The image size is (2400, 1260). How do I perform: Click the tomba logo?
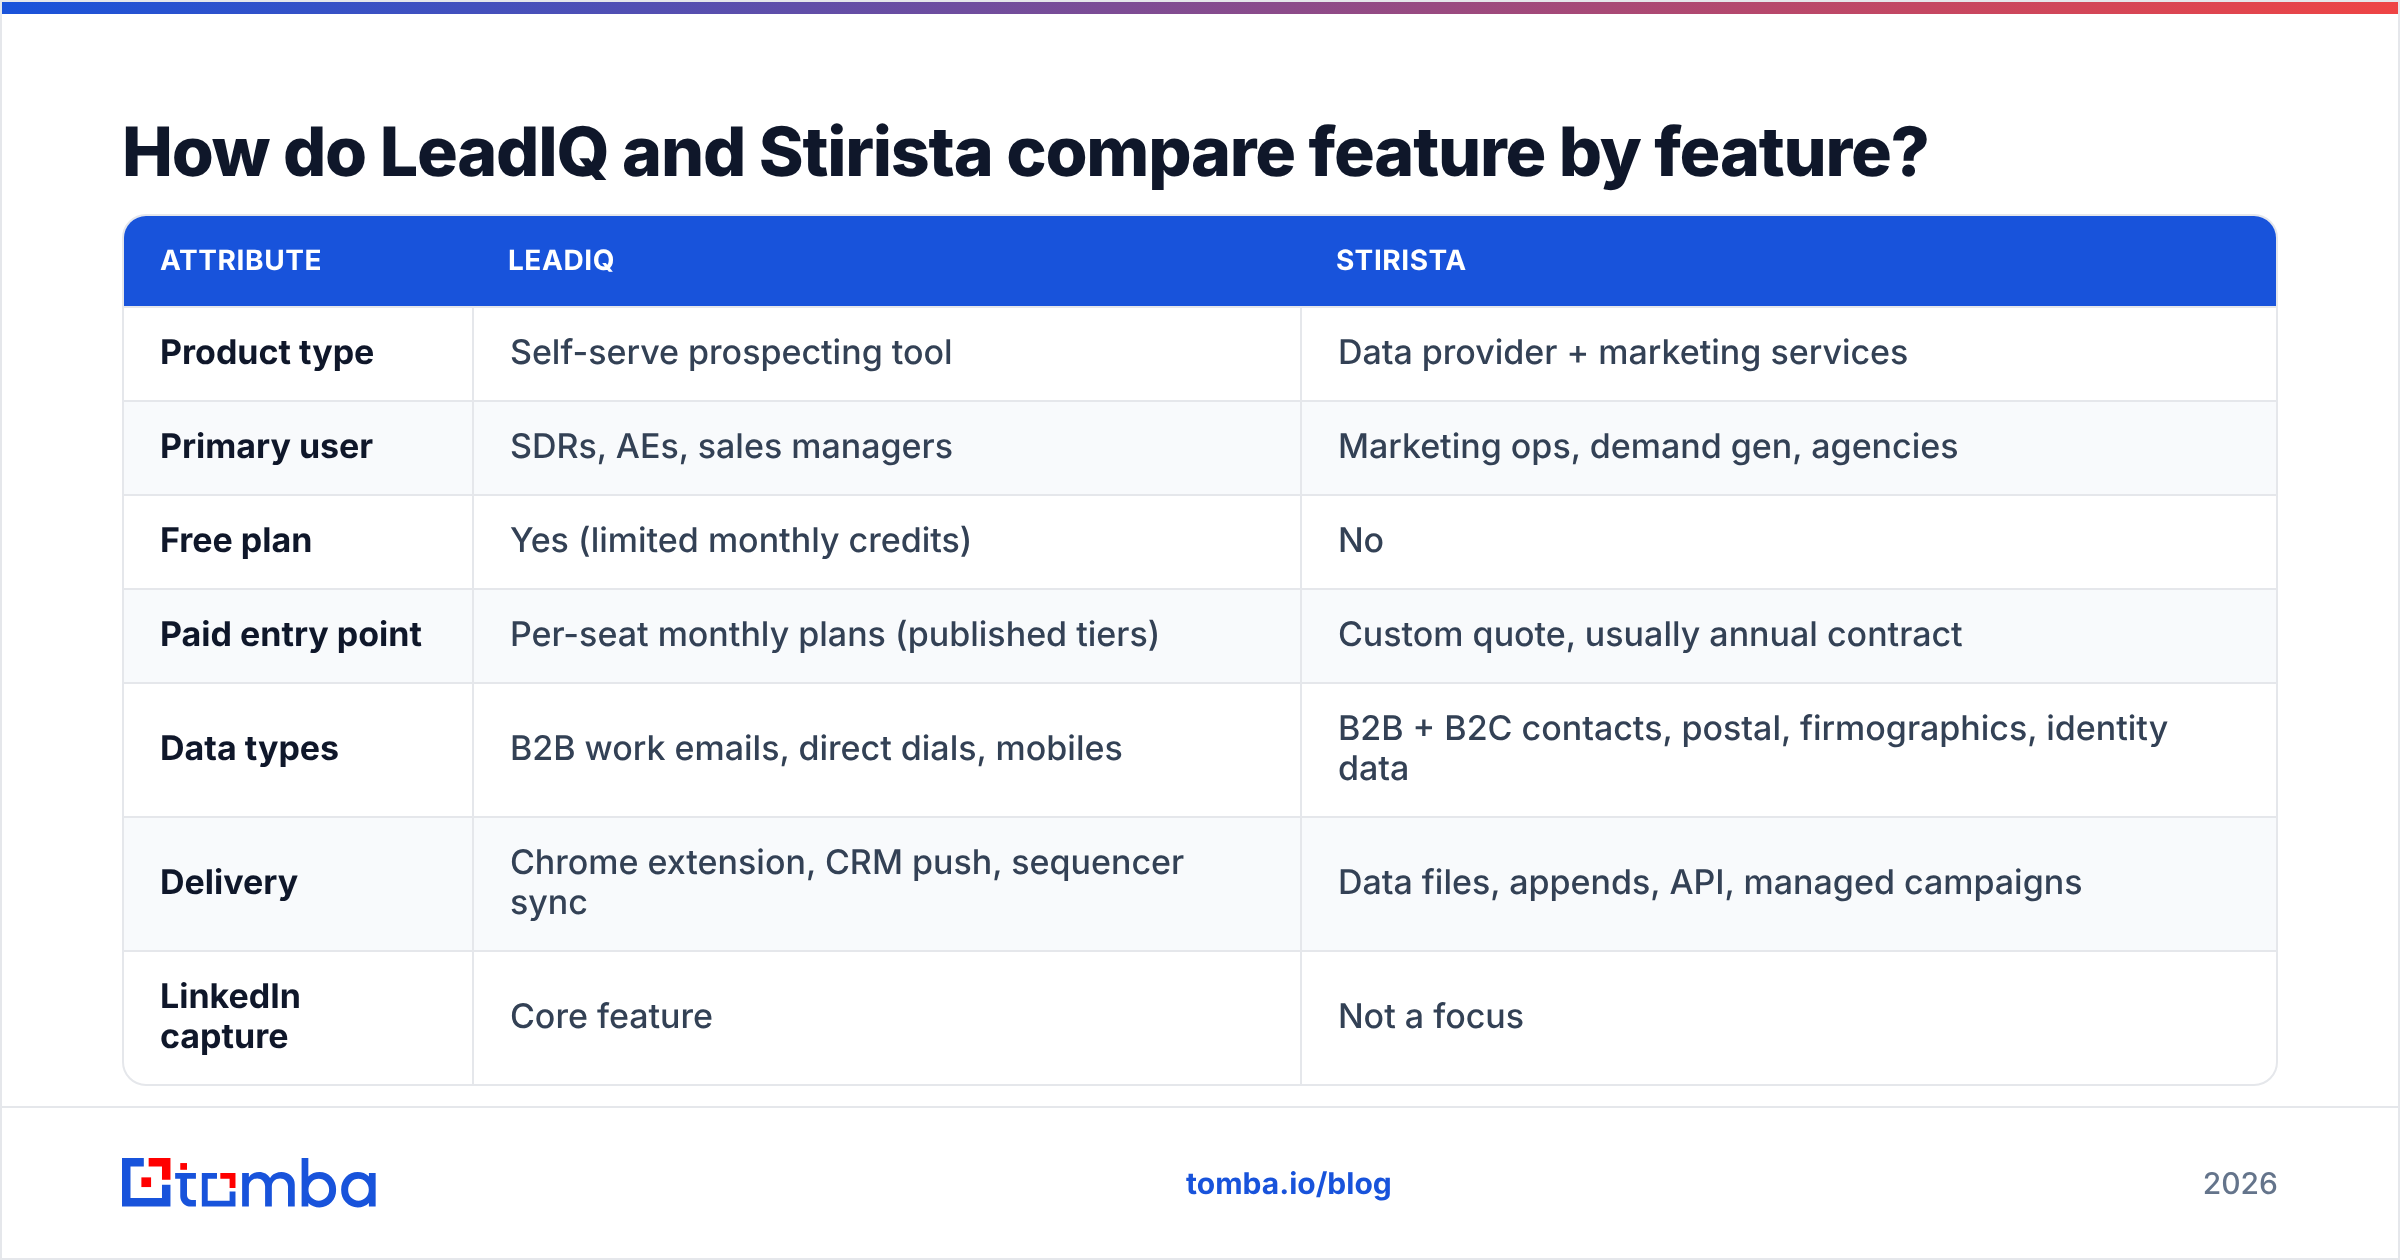(249, 1183)
